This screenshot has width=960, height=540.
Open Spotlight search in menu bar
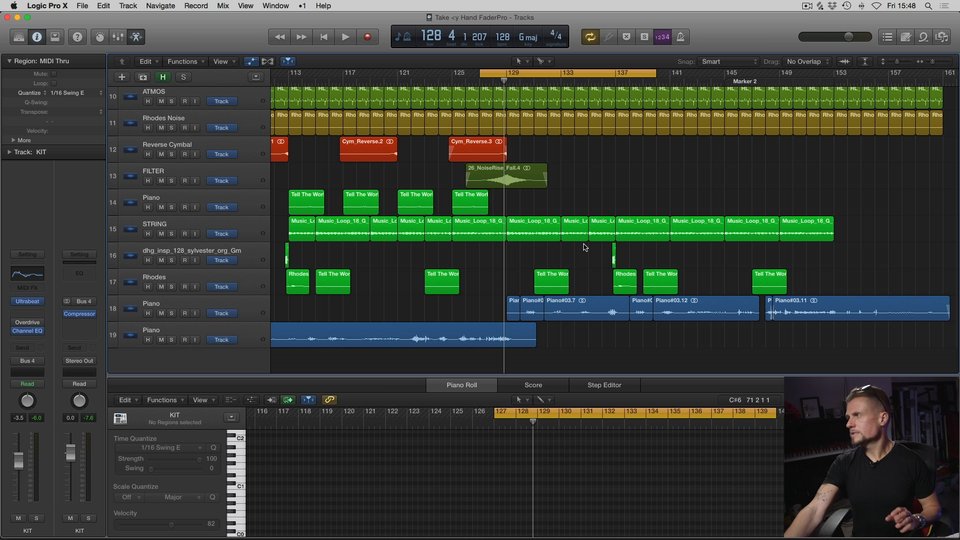point(928,6)
